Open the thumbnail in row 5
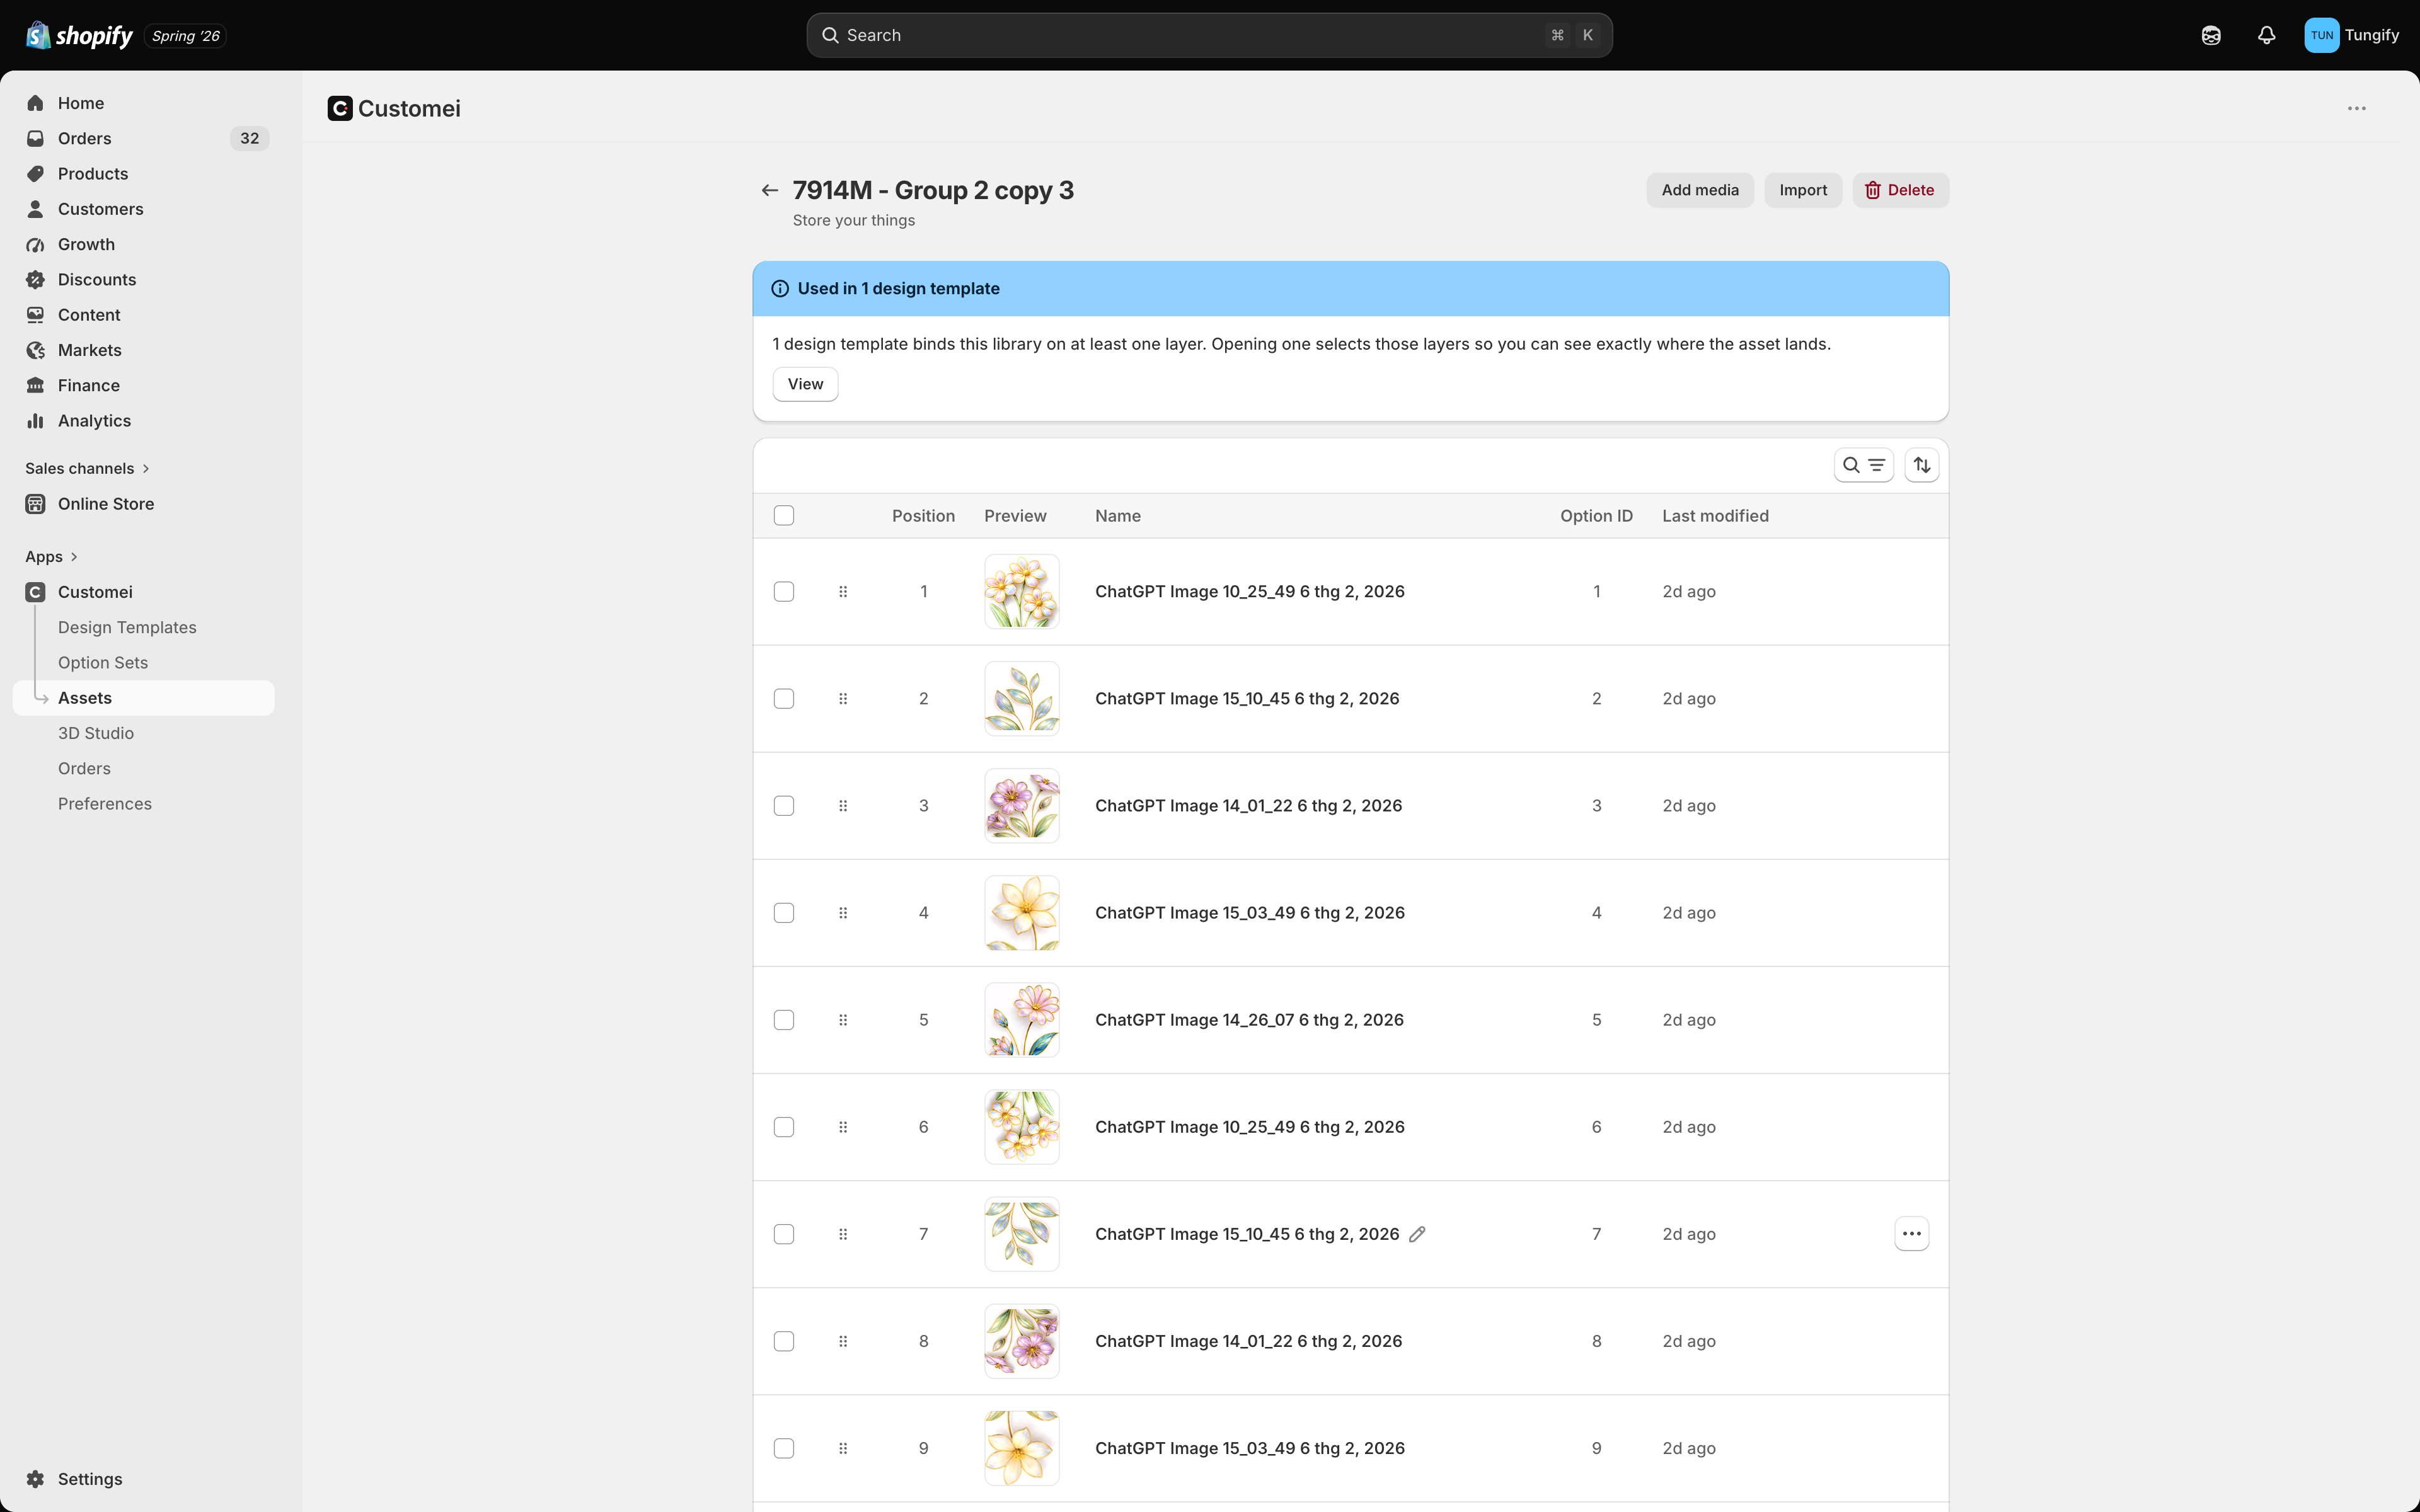Image resolution: width=2420 pixels, height=1512 pixels. pos(1021,1020)
